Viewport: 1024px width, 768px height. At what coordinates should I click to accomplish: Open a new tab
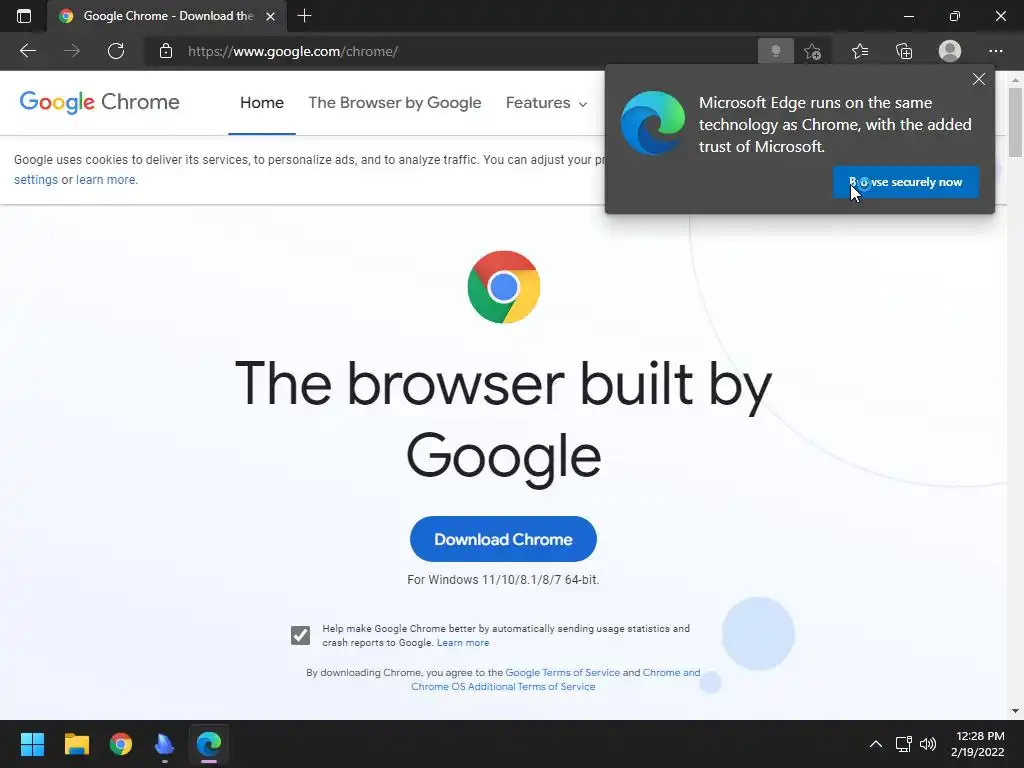click(304, 16)
